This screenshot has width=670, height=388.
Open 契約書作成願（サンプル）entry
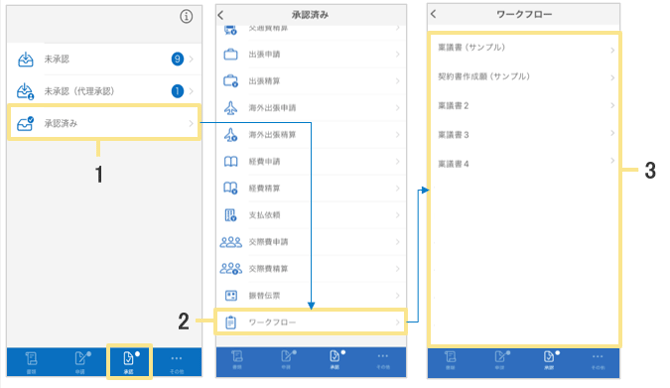pos(525,76)
